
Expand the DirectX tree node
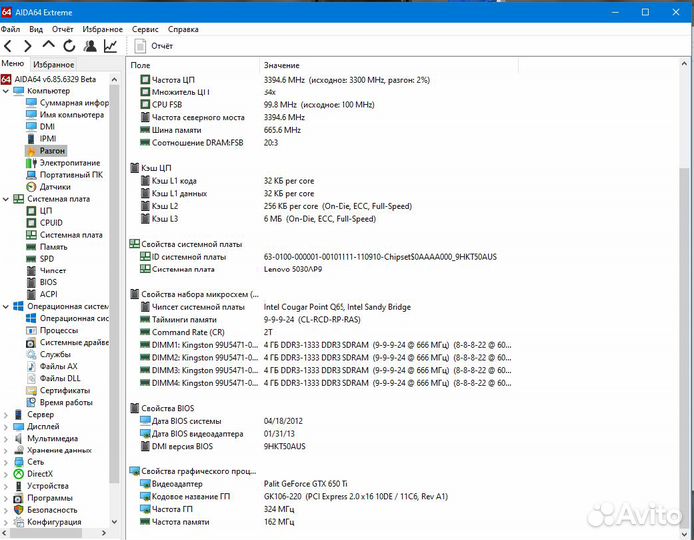click(x=6, y=474)
